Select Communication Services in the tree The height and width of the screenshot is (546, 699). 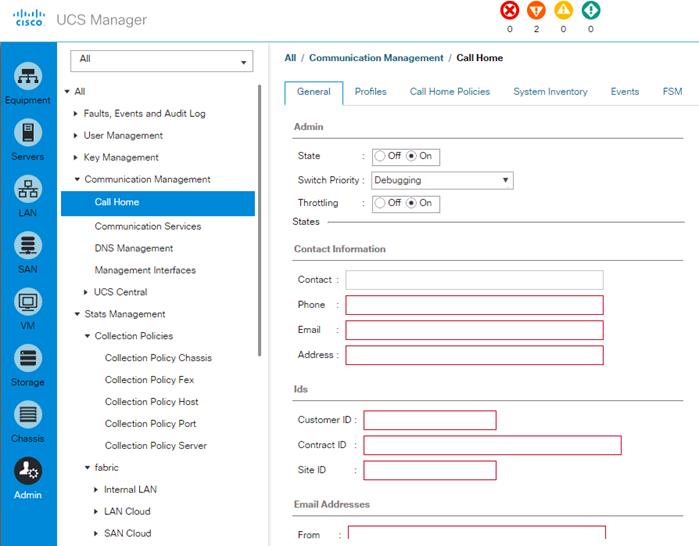(x=148, y=226)
